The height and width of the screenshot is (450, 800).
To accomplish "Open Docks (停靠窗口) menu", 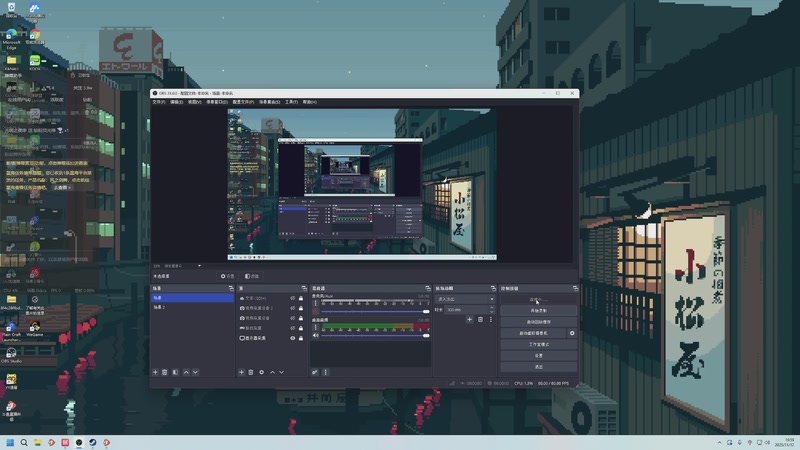I will tap(217, 102).
